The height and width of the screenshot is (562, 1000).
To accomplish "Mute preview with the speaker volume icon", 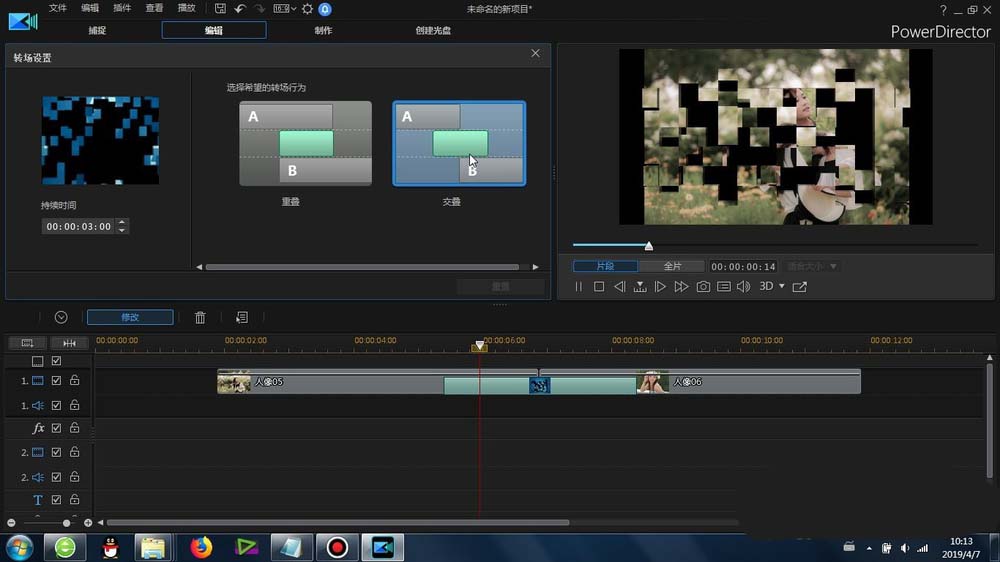I will tap(743, 287).
